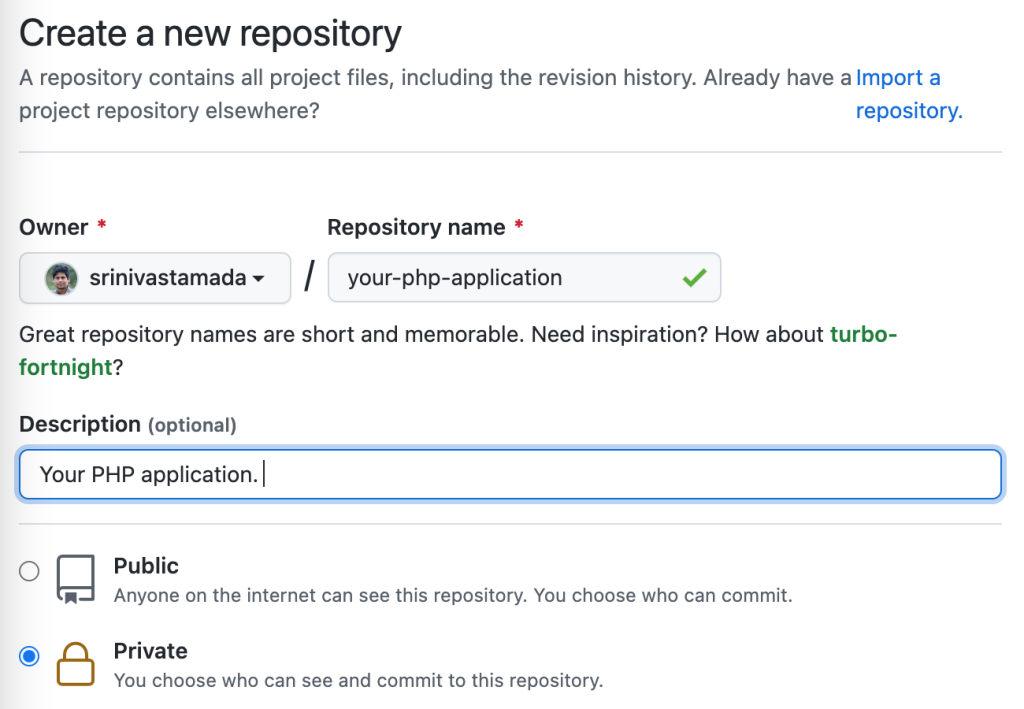Click the slash separator between owner and name
Screen dimensions: 1024x709
point(310,276)
